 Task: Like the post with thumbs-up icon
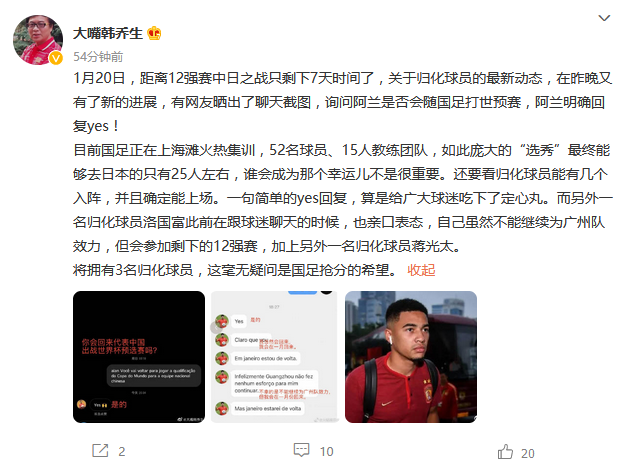(505, 452)
